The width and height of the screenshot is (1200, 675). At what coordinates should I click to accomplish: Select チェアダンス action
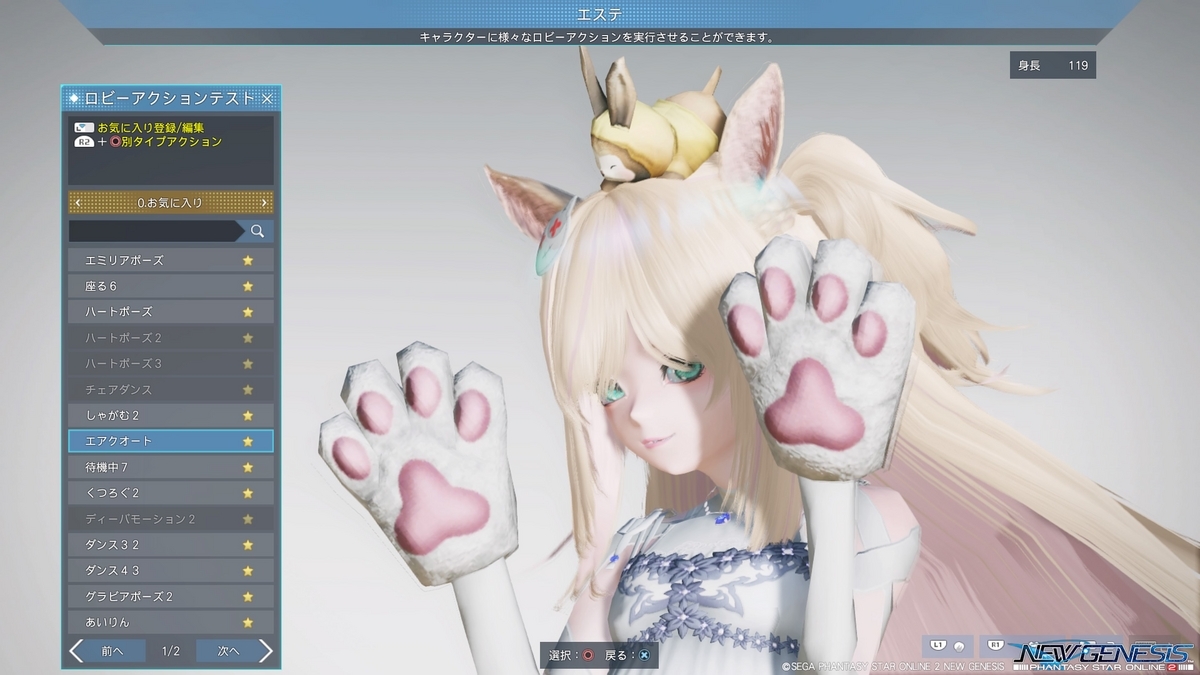tap(171, 389)
